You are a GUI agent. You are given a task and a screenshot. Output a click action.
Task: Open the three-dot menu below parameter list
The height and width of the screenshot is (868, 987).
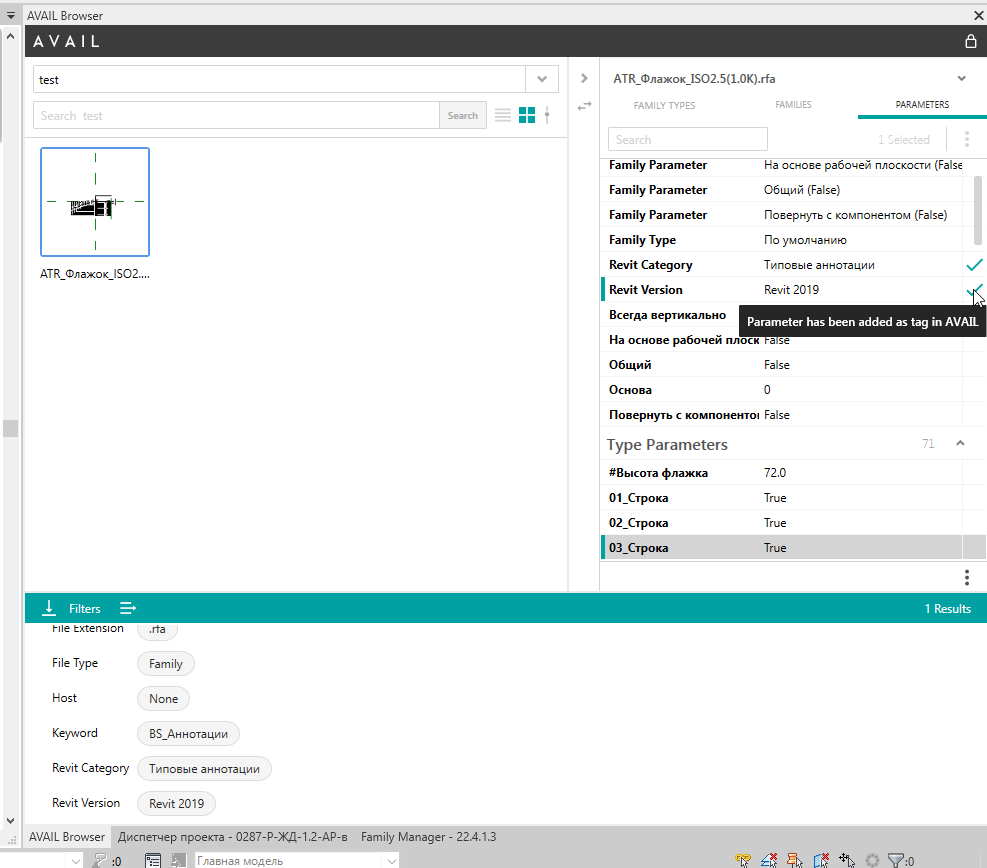[x=967, y=577]
